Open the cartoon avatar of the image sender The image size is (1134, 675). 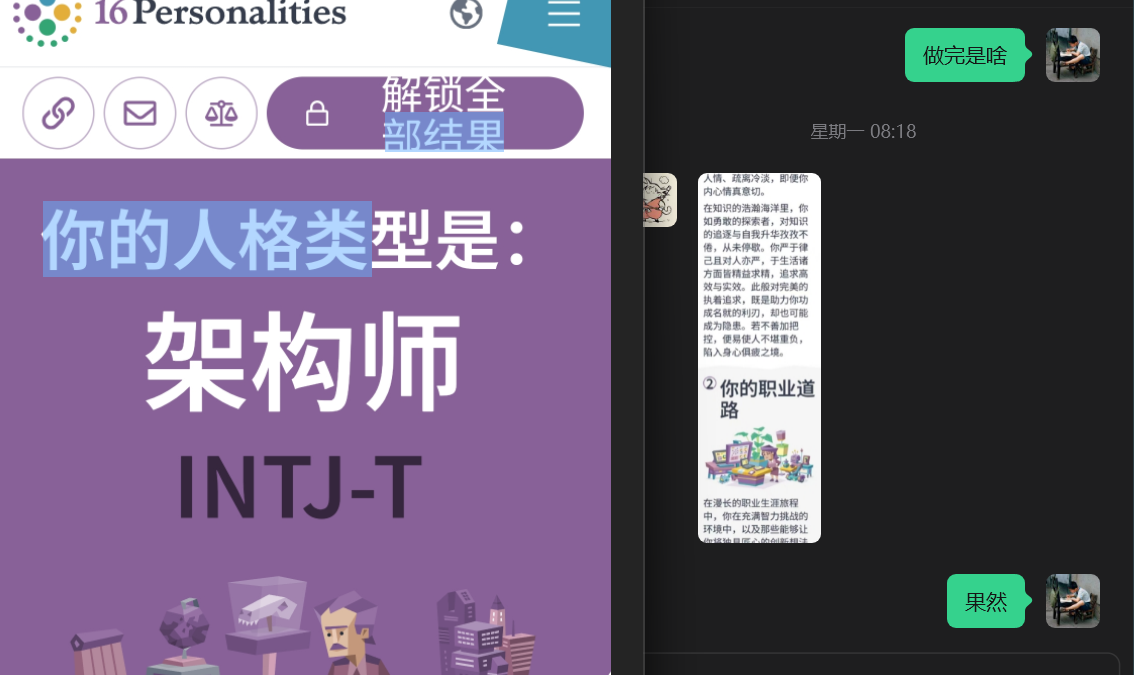click(x=660, y=200)
